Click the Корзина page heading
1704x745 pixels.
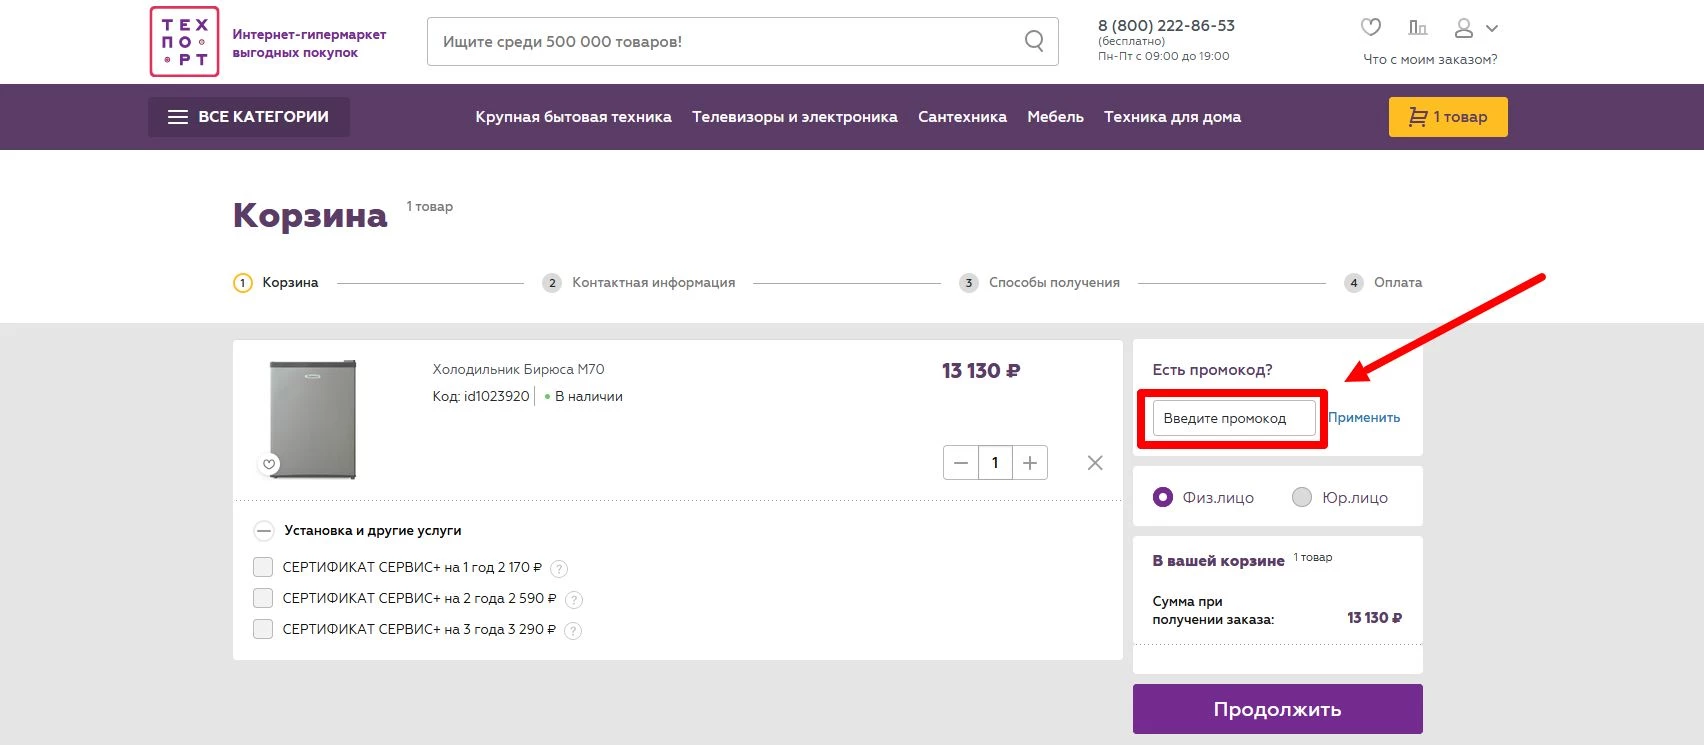[310, 215]
